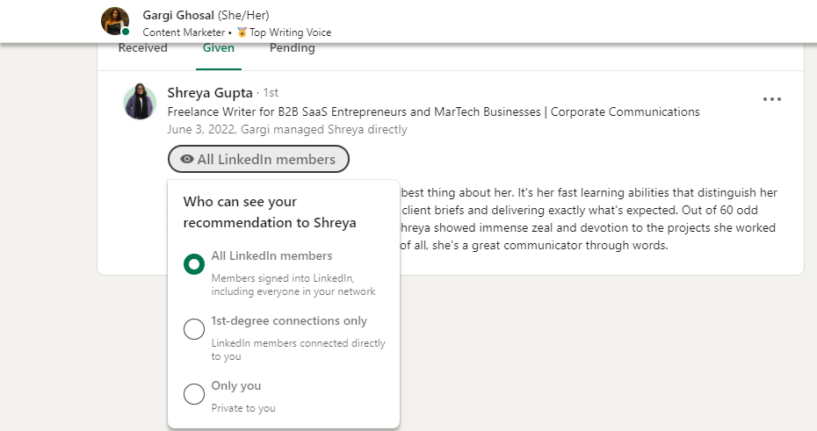Click the Content Marketer title text

[x=183, y=32]
